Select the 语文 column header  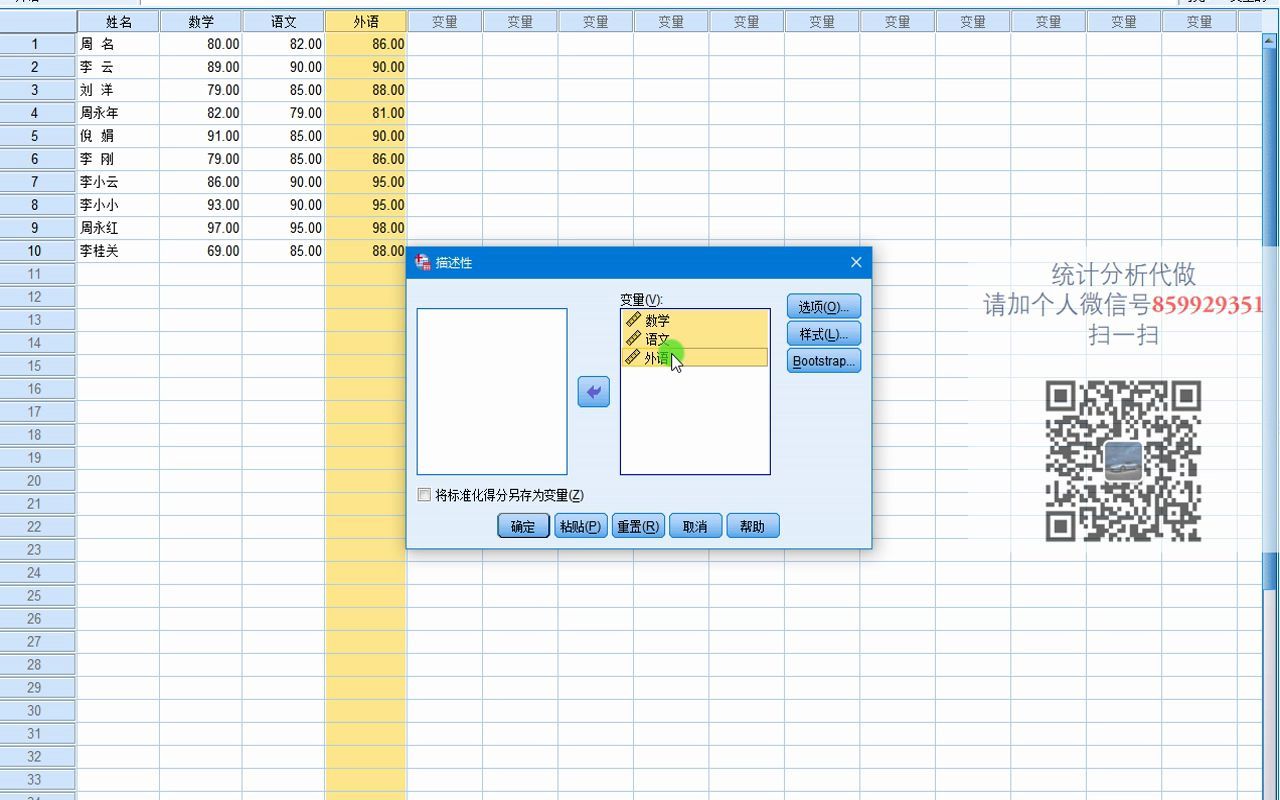pos(284,21)
